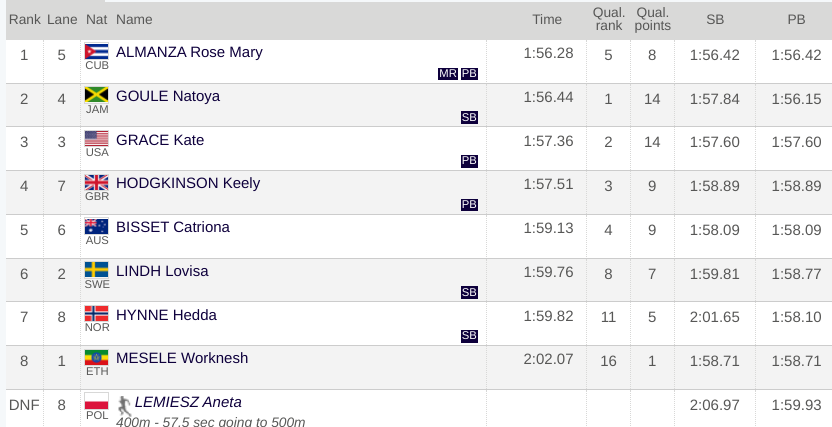Click the pacemaker runner icon beside LEMIESZ
Viewport: 832px width, 427px height.
coord(124,406)
